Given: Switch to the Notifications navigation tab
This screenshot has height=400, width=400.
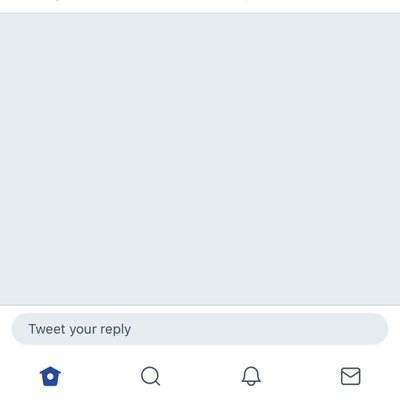Looking at the screenshot, I should point(251,376).
